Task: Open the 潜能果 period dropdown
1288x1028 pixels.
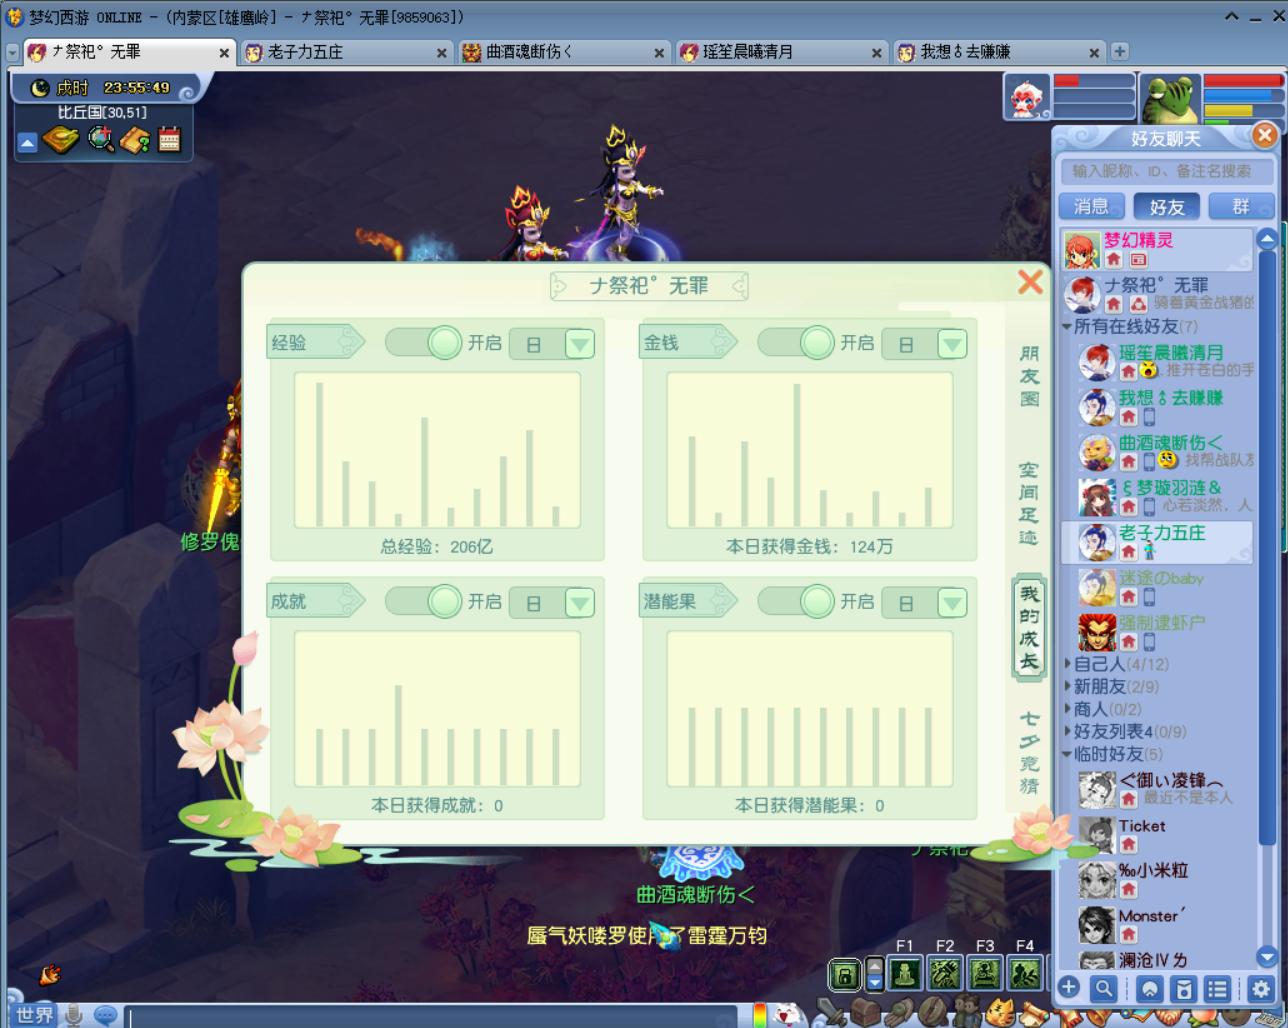Action: pos(952,603)
